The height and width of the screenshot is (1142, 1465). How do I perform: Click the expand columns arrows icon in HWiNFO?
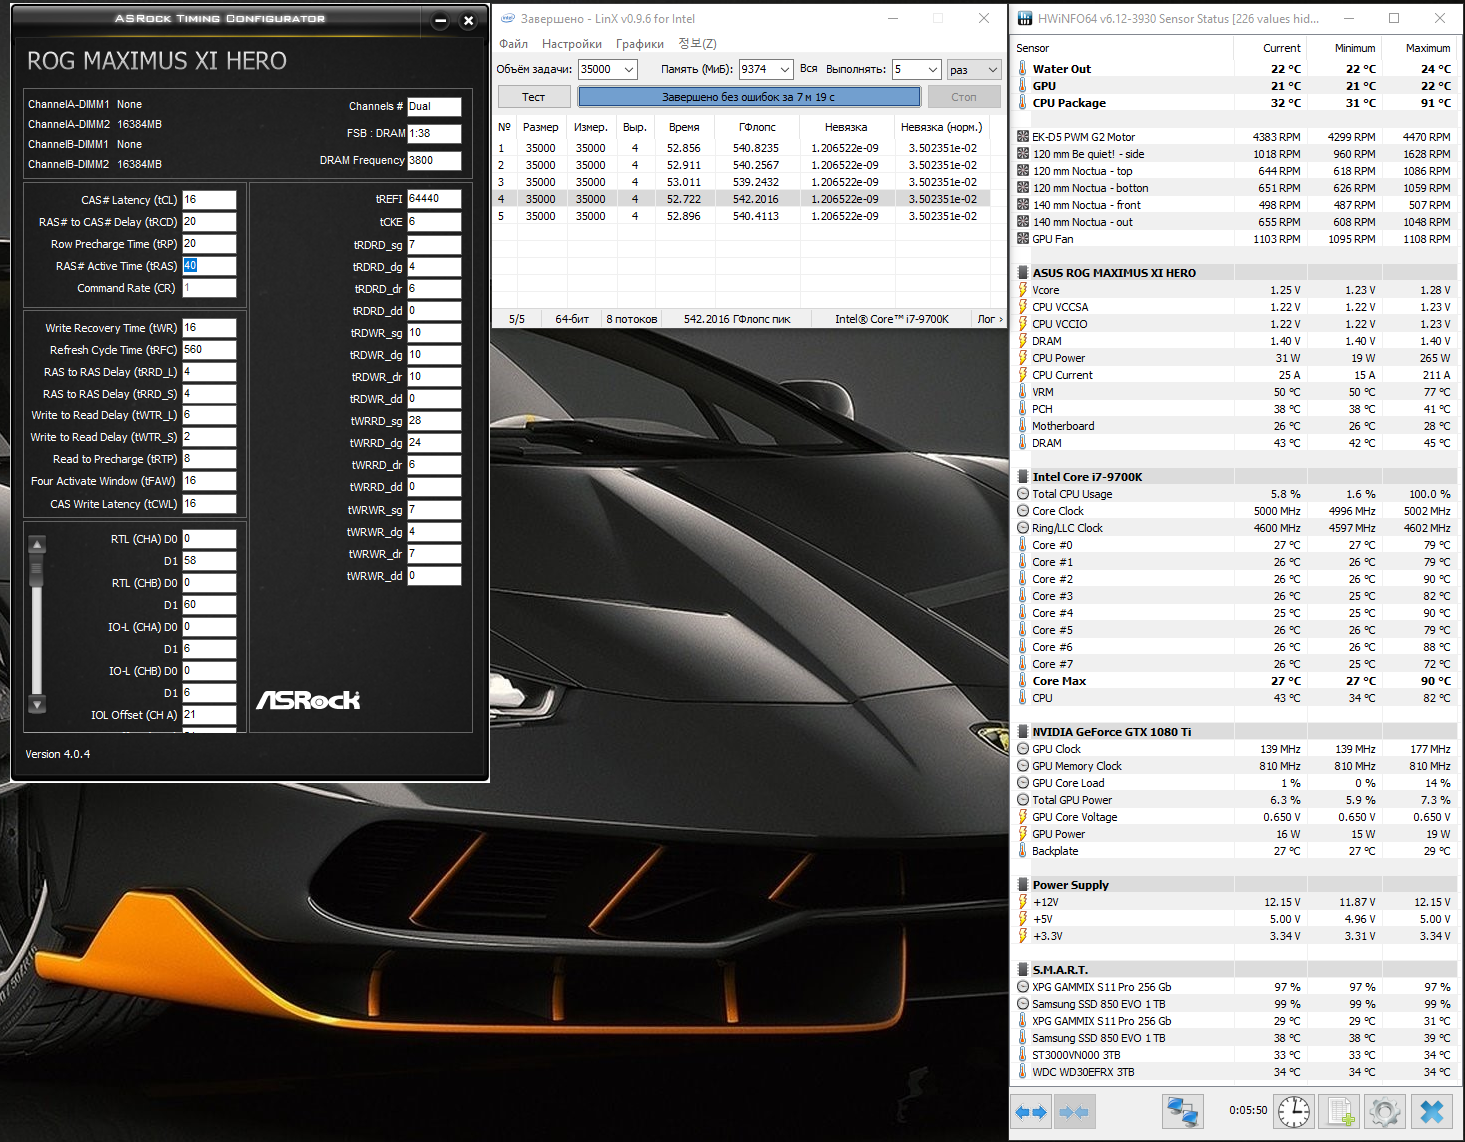[1031, 1111]
